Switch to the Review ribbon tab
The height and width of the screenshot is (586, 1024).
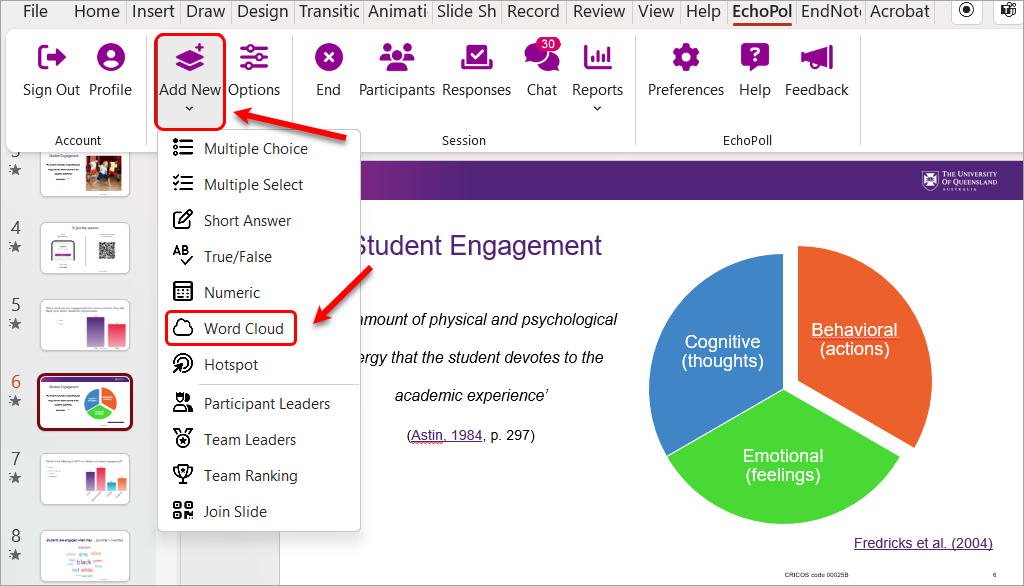tap(599, 12)
